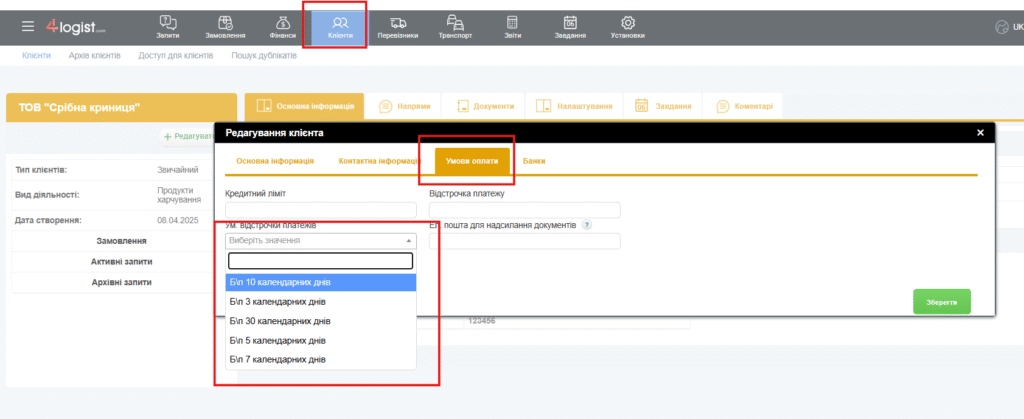The height and width of the screenshot is (419, 1024).
Task: Select Б/п 10 календарних днів option
Action: pos(320,282)
